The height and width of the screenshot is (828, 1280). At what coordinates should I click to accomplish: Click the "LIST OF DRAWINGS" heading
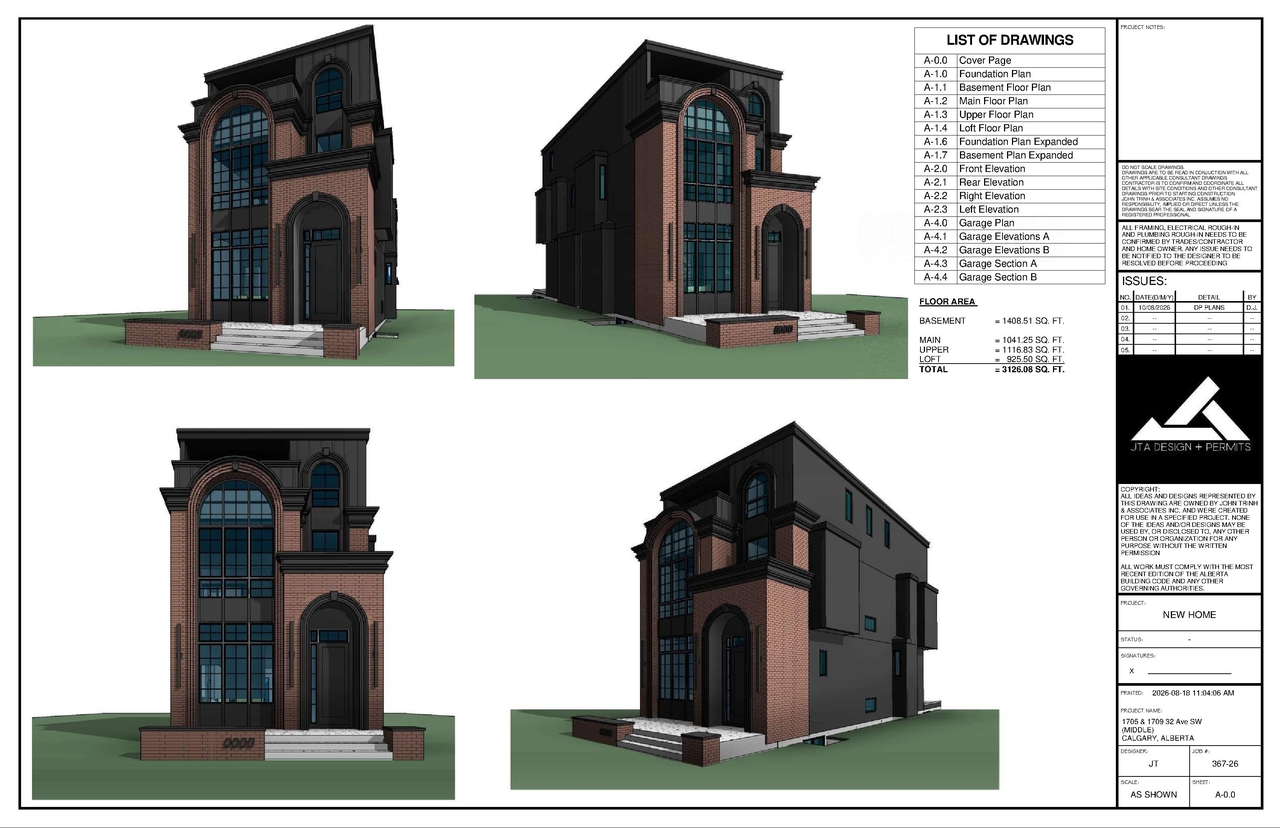(1010, 40)
